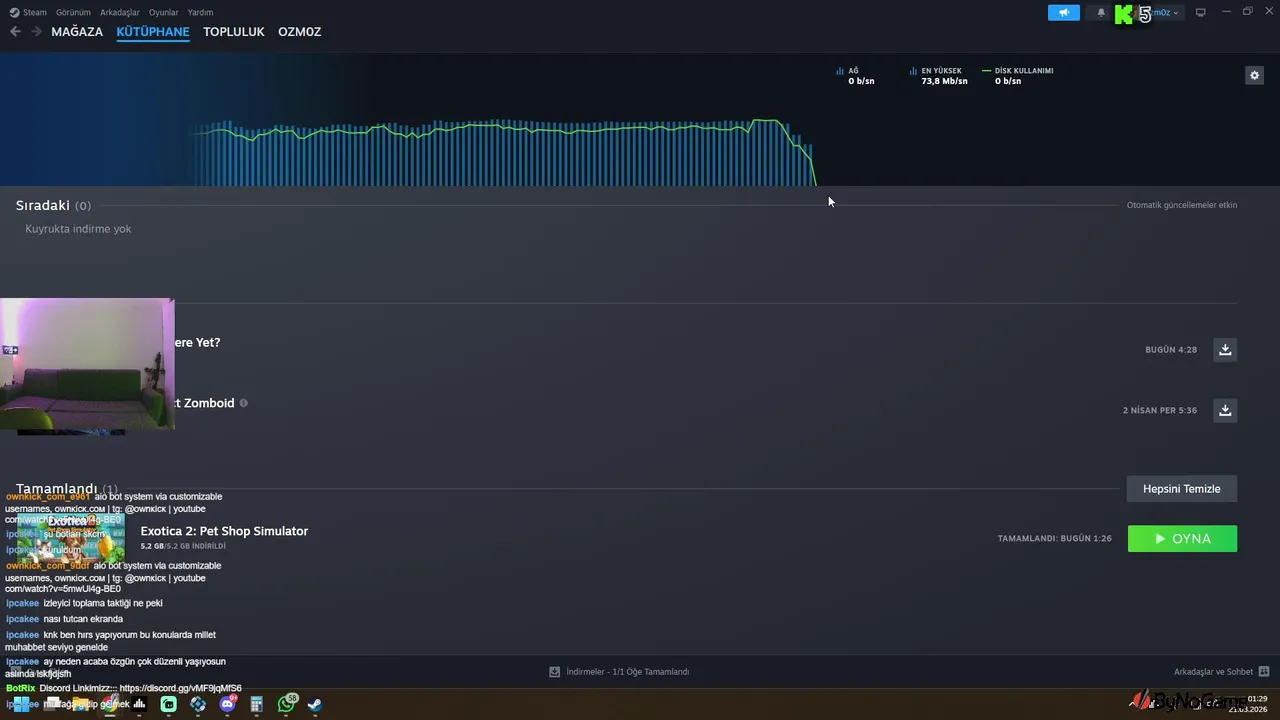
Task: Click the downloads icon in the bottom bar
Action: tap(554, 672)
